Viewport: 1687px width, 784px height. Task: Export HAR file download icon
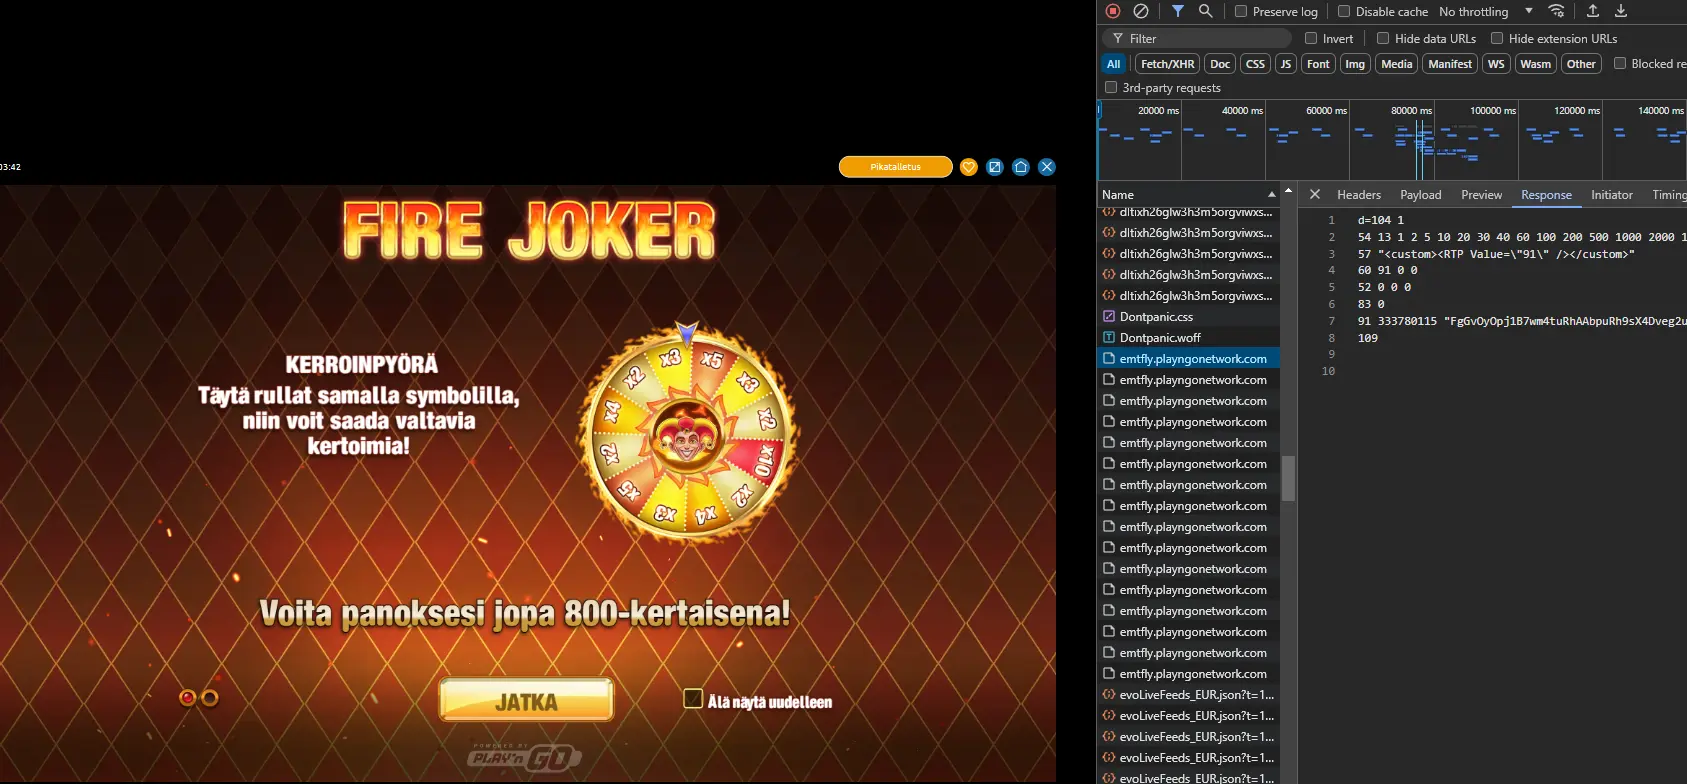pos(1621,11)
